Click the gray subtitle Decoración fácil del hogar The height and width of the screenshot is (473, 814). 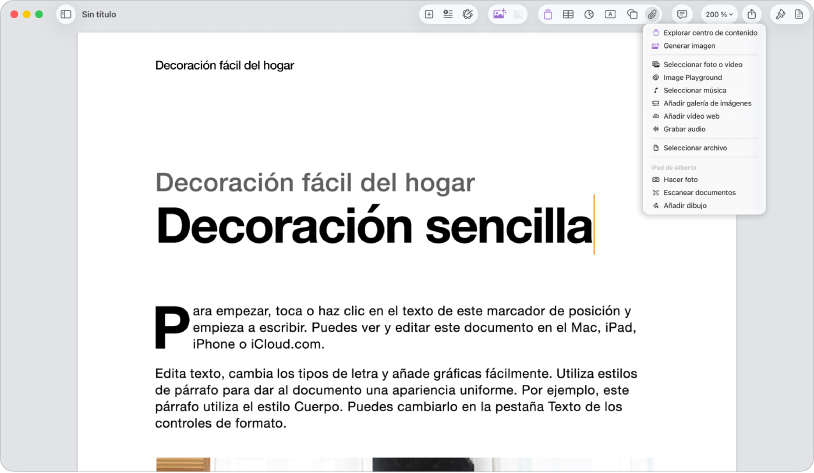click(315, 183)
